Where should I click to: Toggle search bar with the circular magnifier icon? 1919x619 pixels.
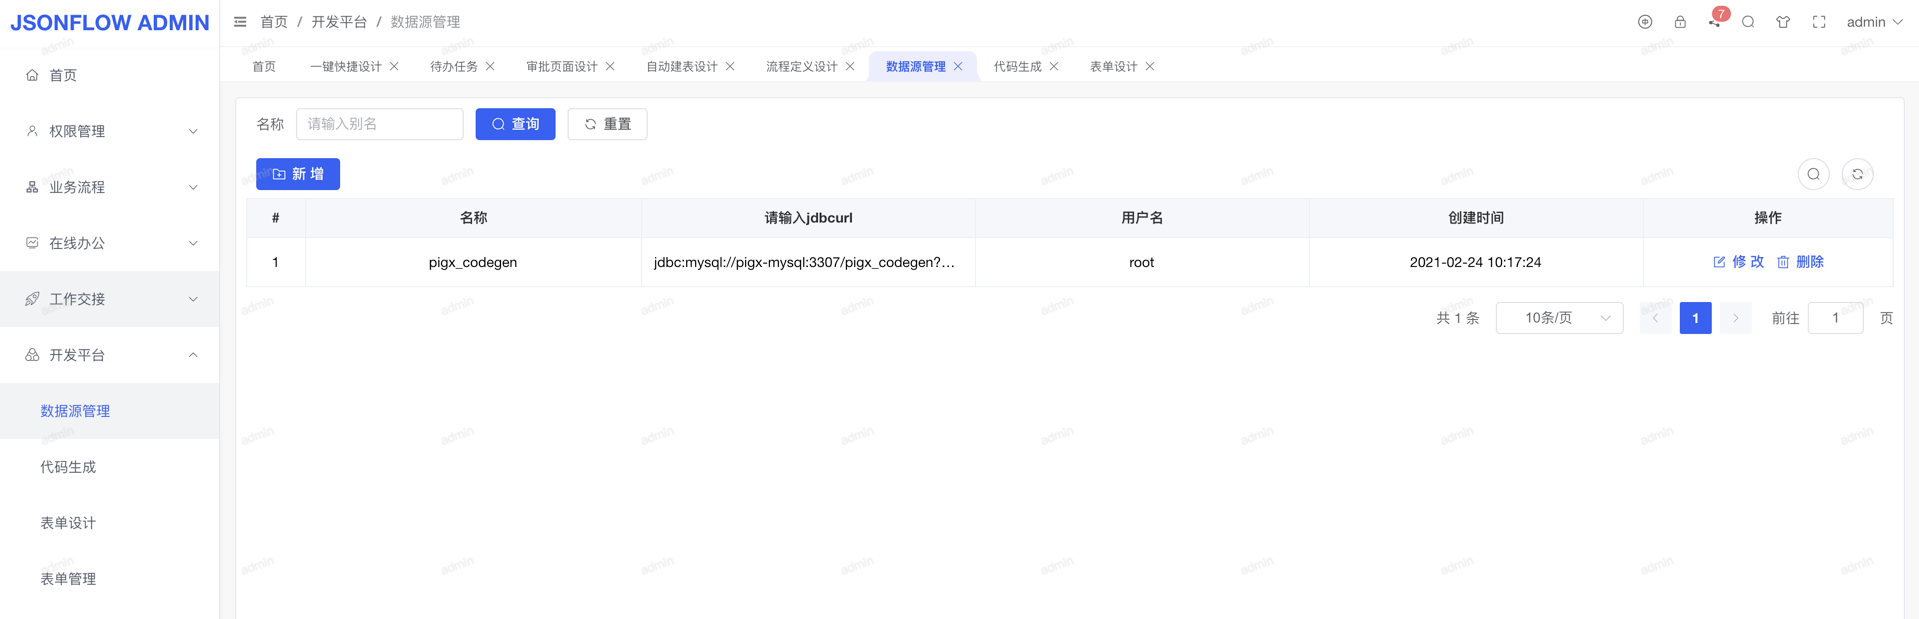click(1813, 174)
